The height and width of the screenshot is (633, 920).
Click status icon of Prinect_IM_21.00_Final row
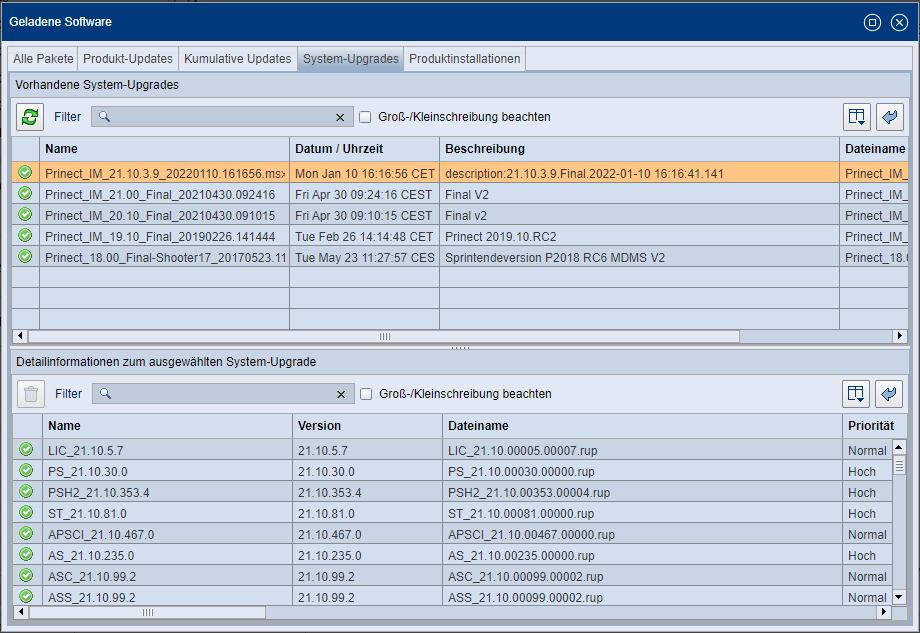click(25, 194)
